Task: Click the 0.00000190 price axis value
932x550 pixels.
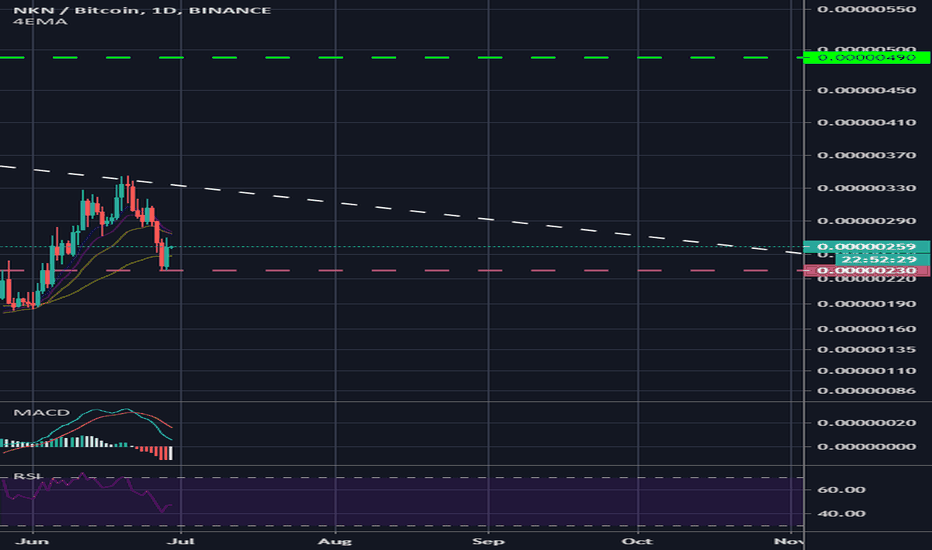Action: [866, 304]
